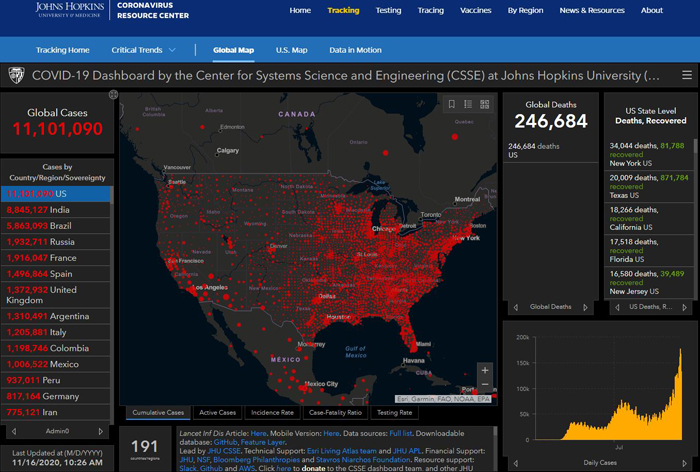The image size is (700, 472).
Task: Open the Testing nav item
Action: 388,10
